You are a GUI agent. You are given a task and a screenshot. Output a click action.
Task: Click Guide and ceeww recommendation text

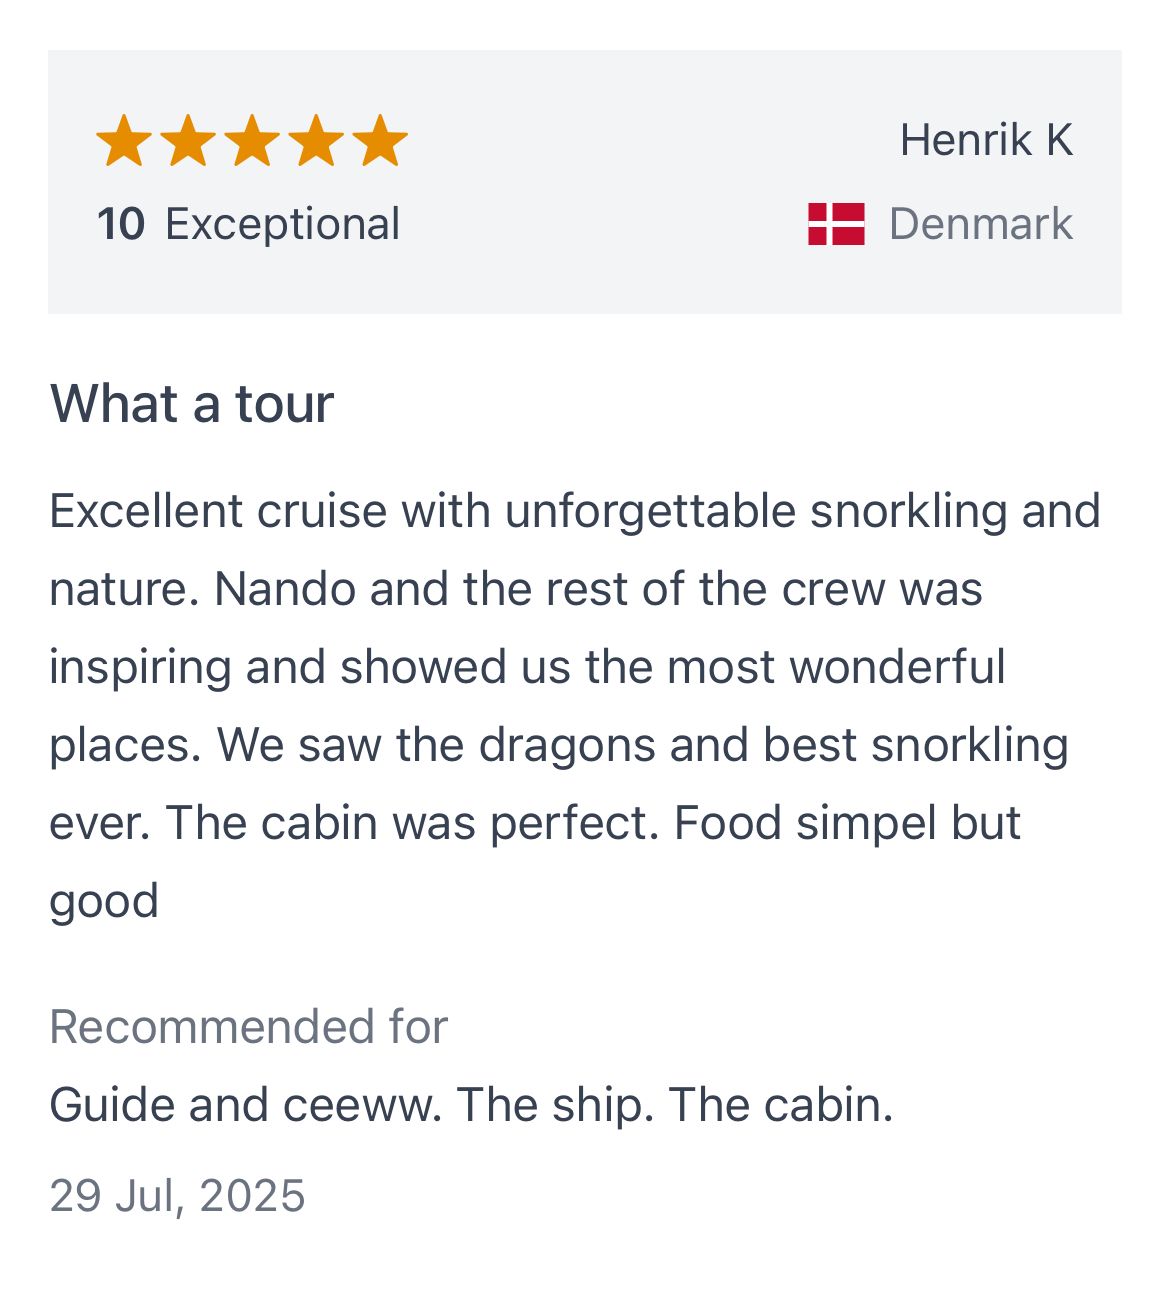pos(246,1105)
